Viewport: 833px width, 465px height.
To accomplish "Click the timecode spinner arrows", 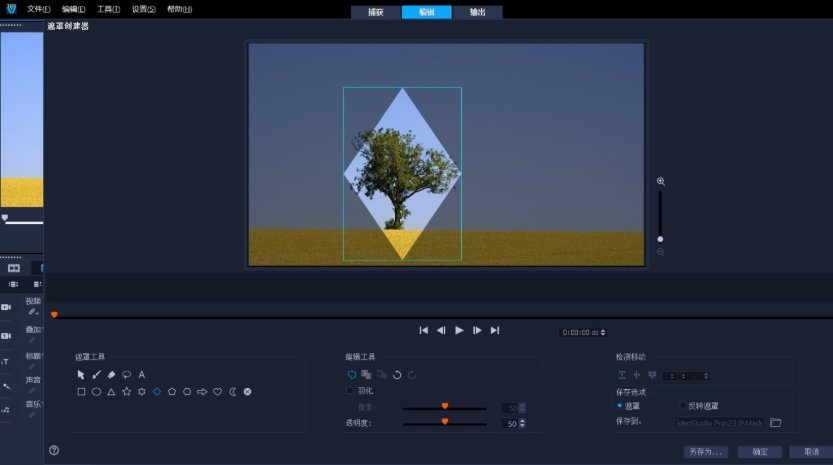I will coord(602,332).
